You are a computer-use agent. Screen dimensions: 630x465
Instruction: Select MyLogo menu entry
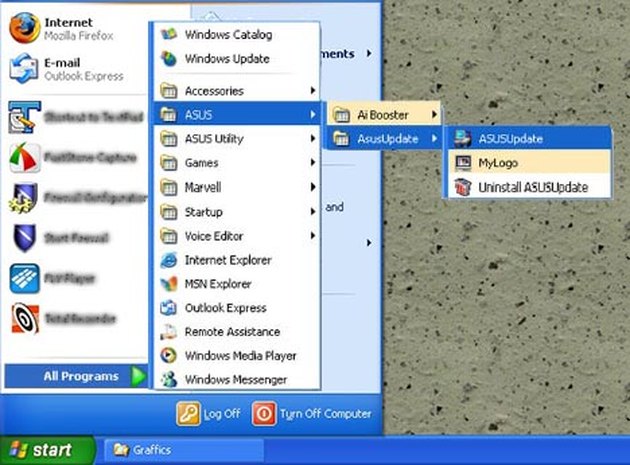[529, 163]
